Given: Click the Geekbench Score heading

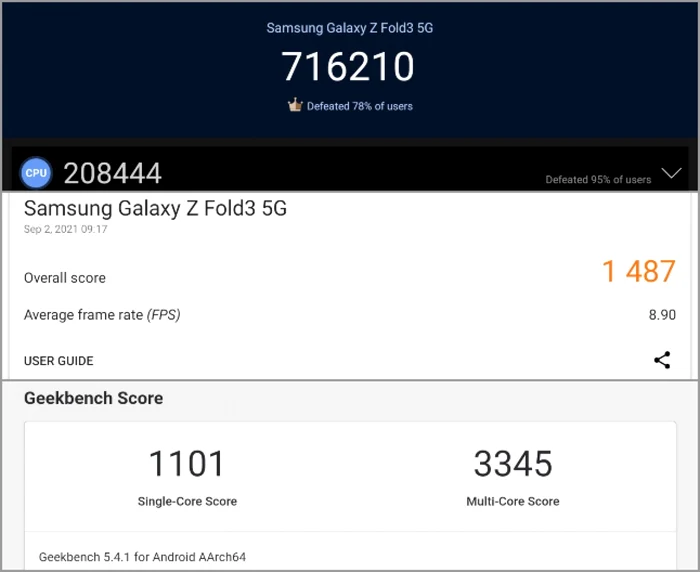Looking at the screenshot, I should (93, 398).
